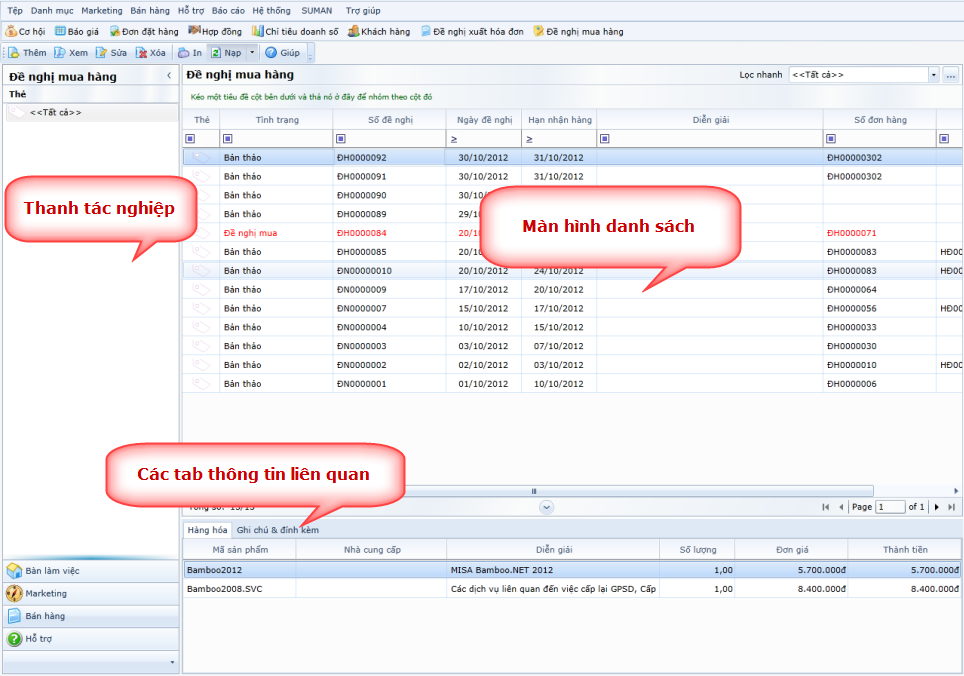Click the Thêm (Add) toolbar icon
Image resolution: width=964 pixels, height=676 pixels.
[15, 52]
